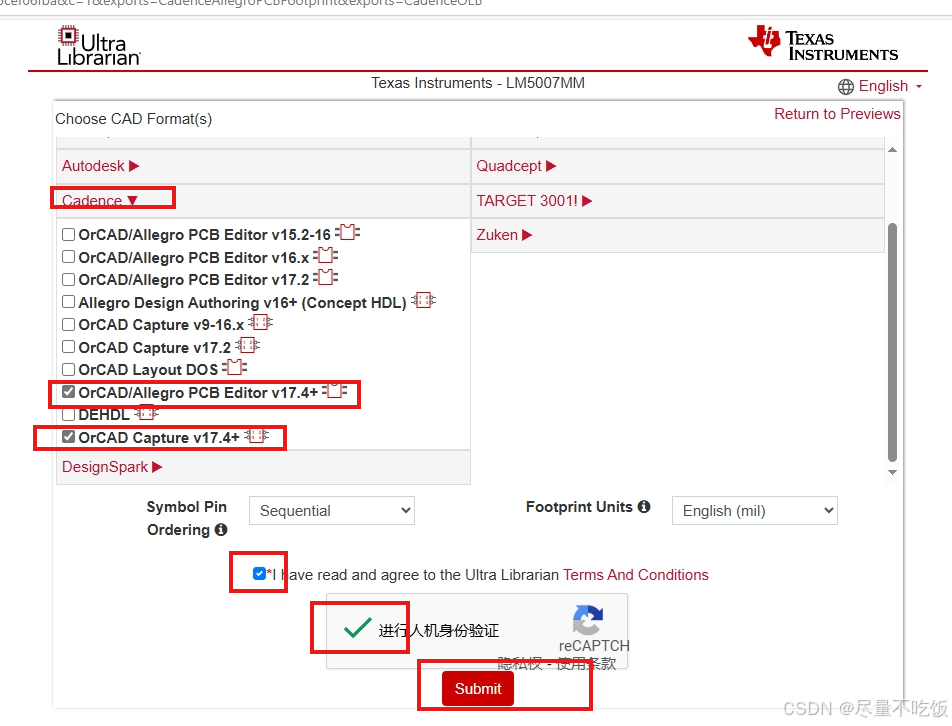Click Return to Previews link
Viewport: 952px width, 726px height.
point(837,114)
